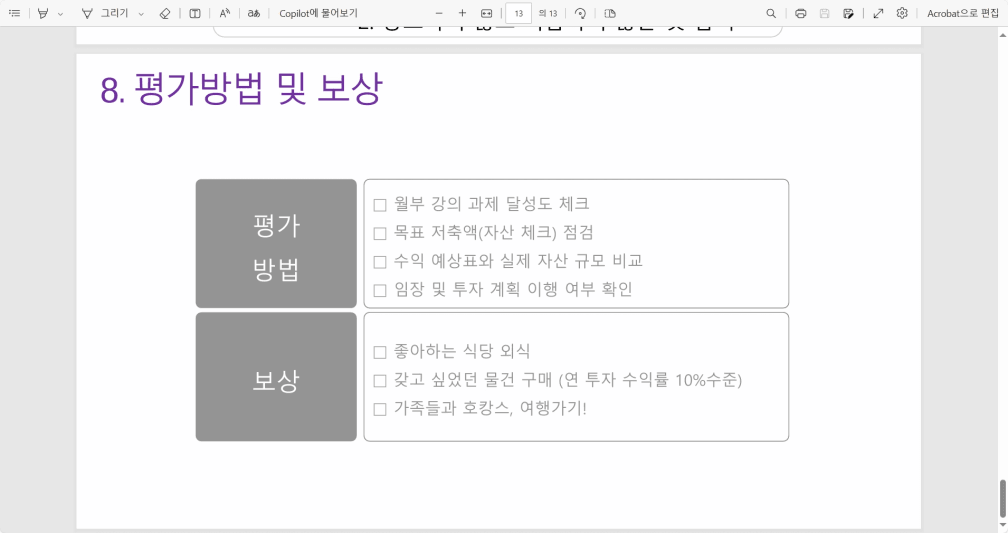This screenshot has height=533, width=1008.
Task: Click the 그리기 draw tool
Action: click(105, 13)
